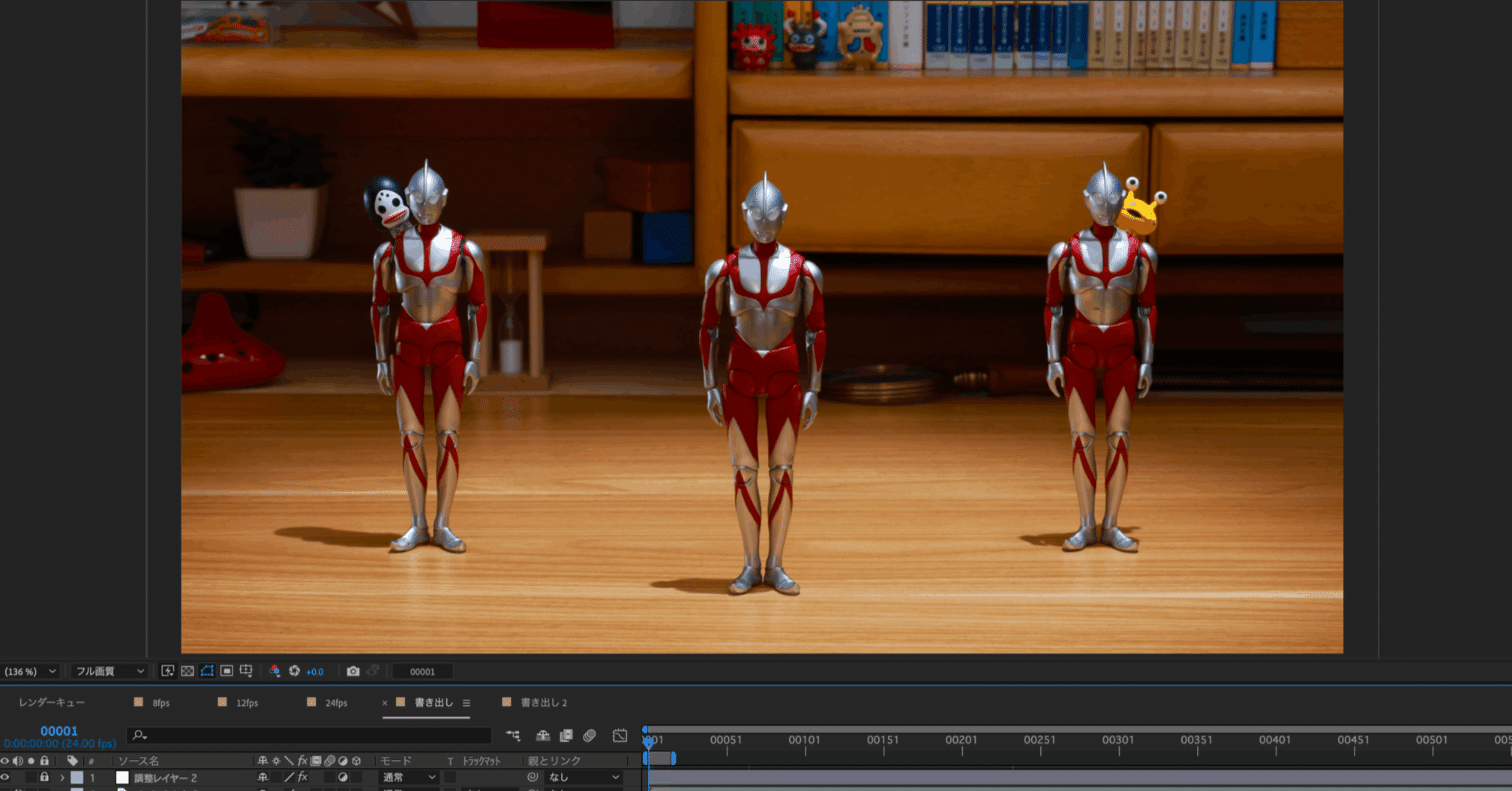
Task: Unlock the 調整レイヤー 2 layer
Action: (44, 777)
